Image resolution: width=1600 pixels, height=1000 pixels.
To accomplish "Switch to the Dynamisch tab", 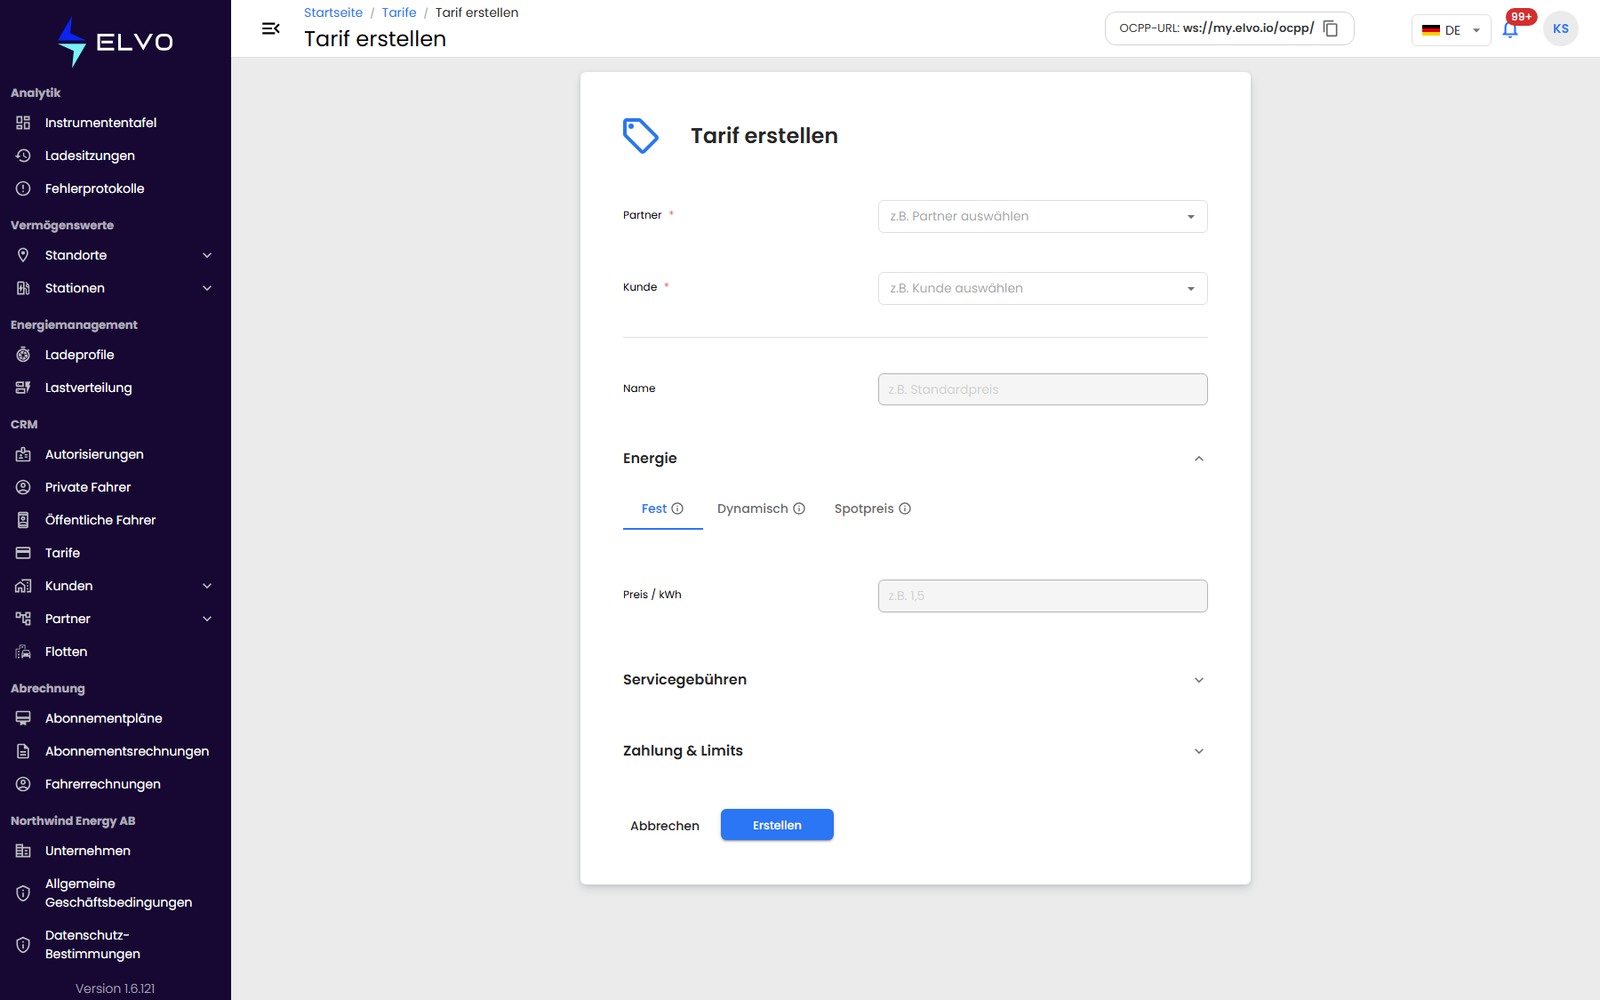I will click(761, 509).
